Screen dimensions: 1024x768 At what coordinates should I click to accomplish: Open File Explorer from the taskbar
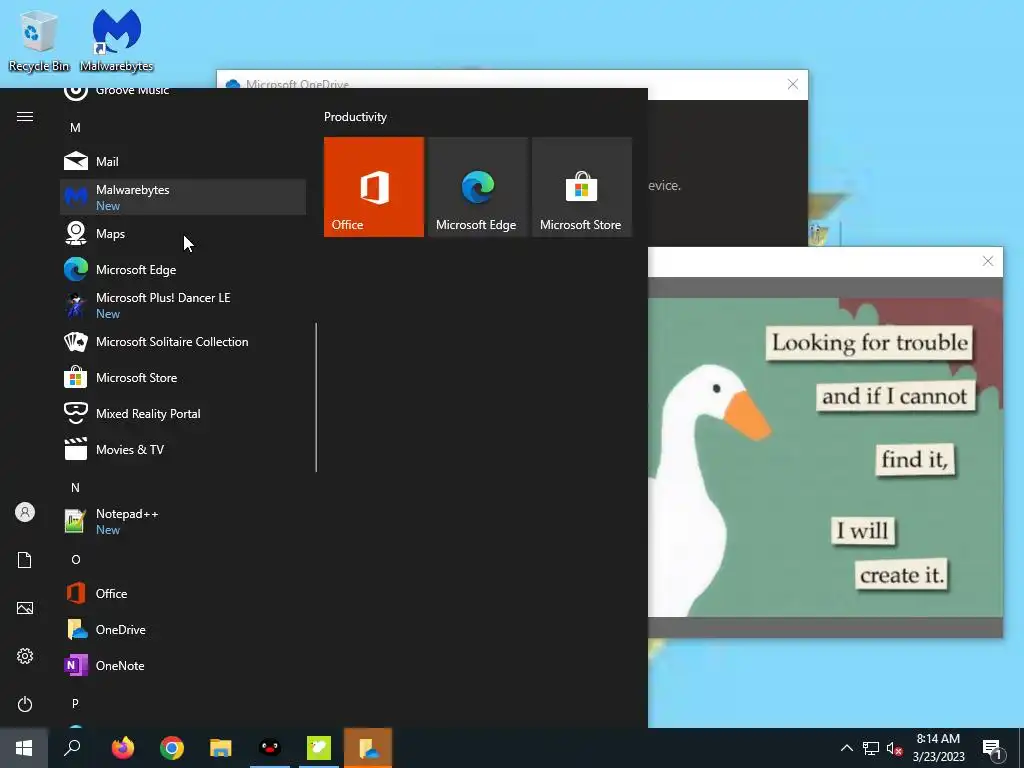[221, 748]
